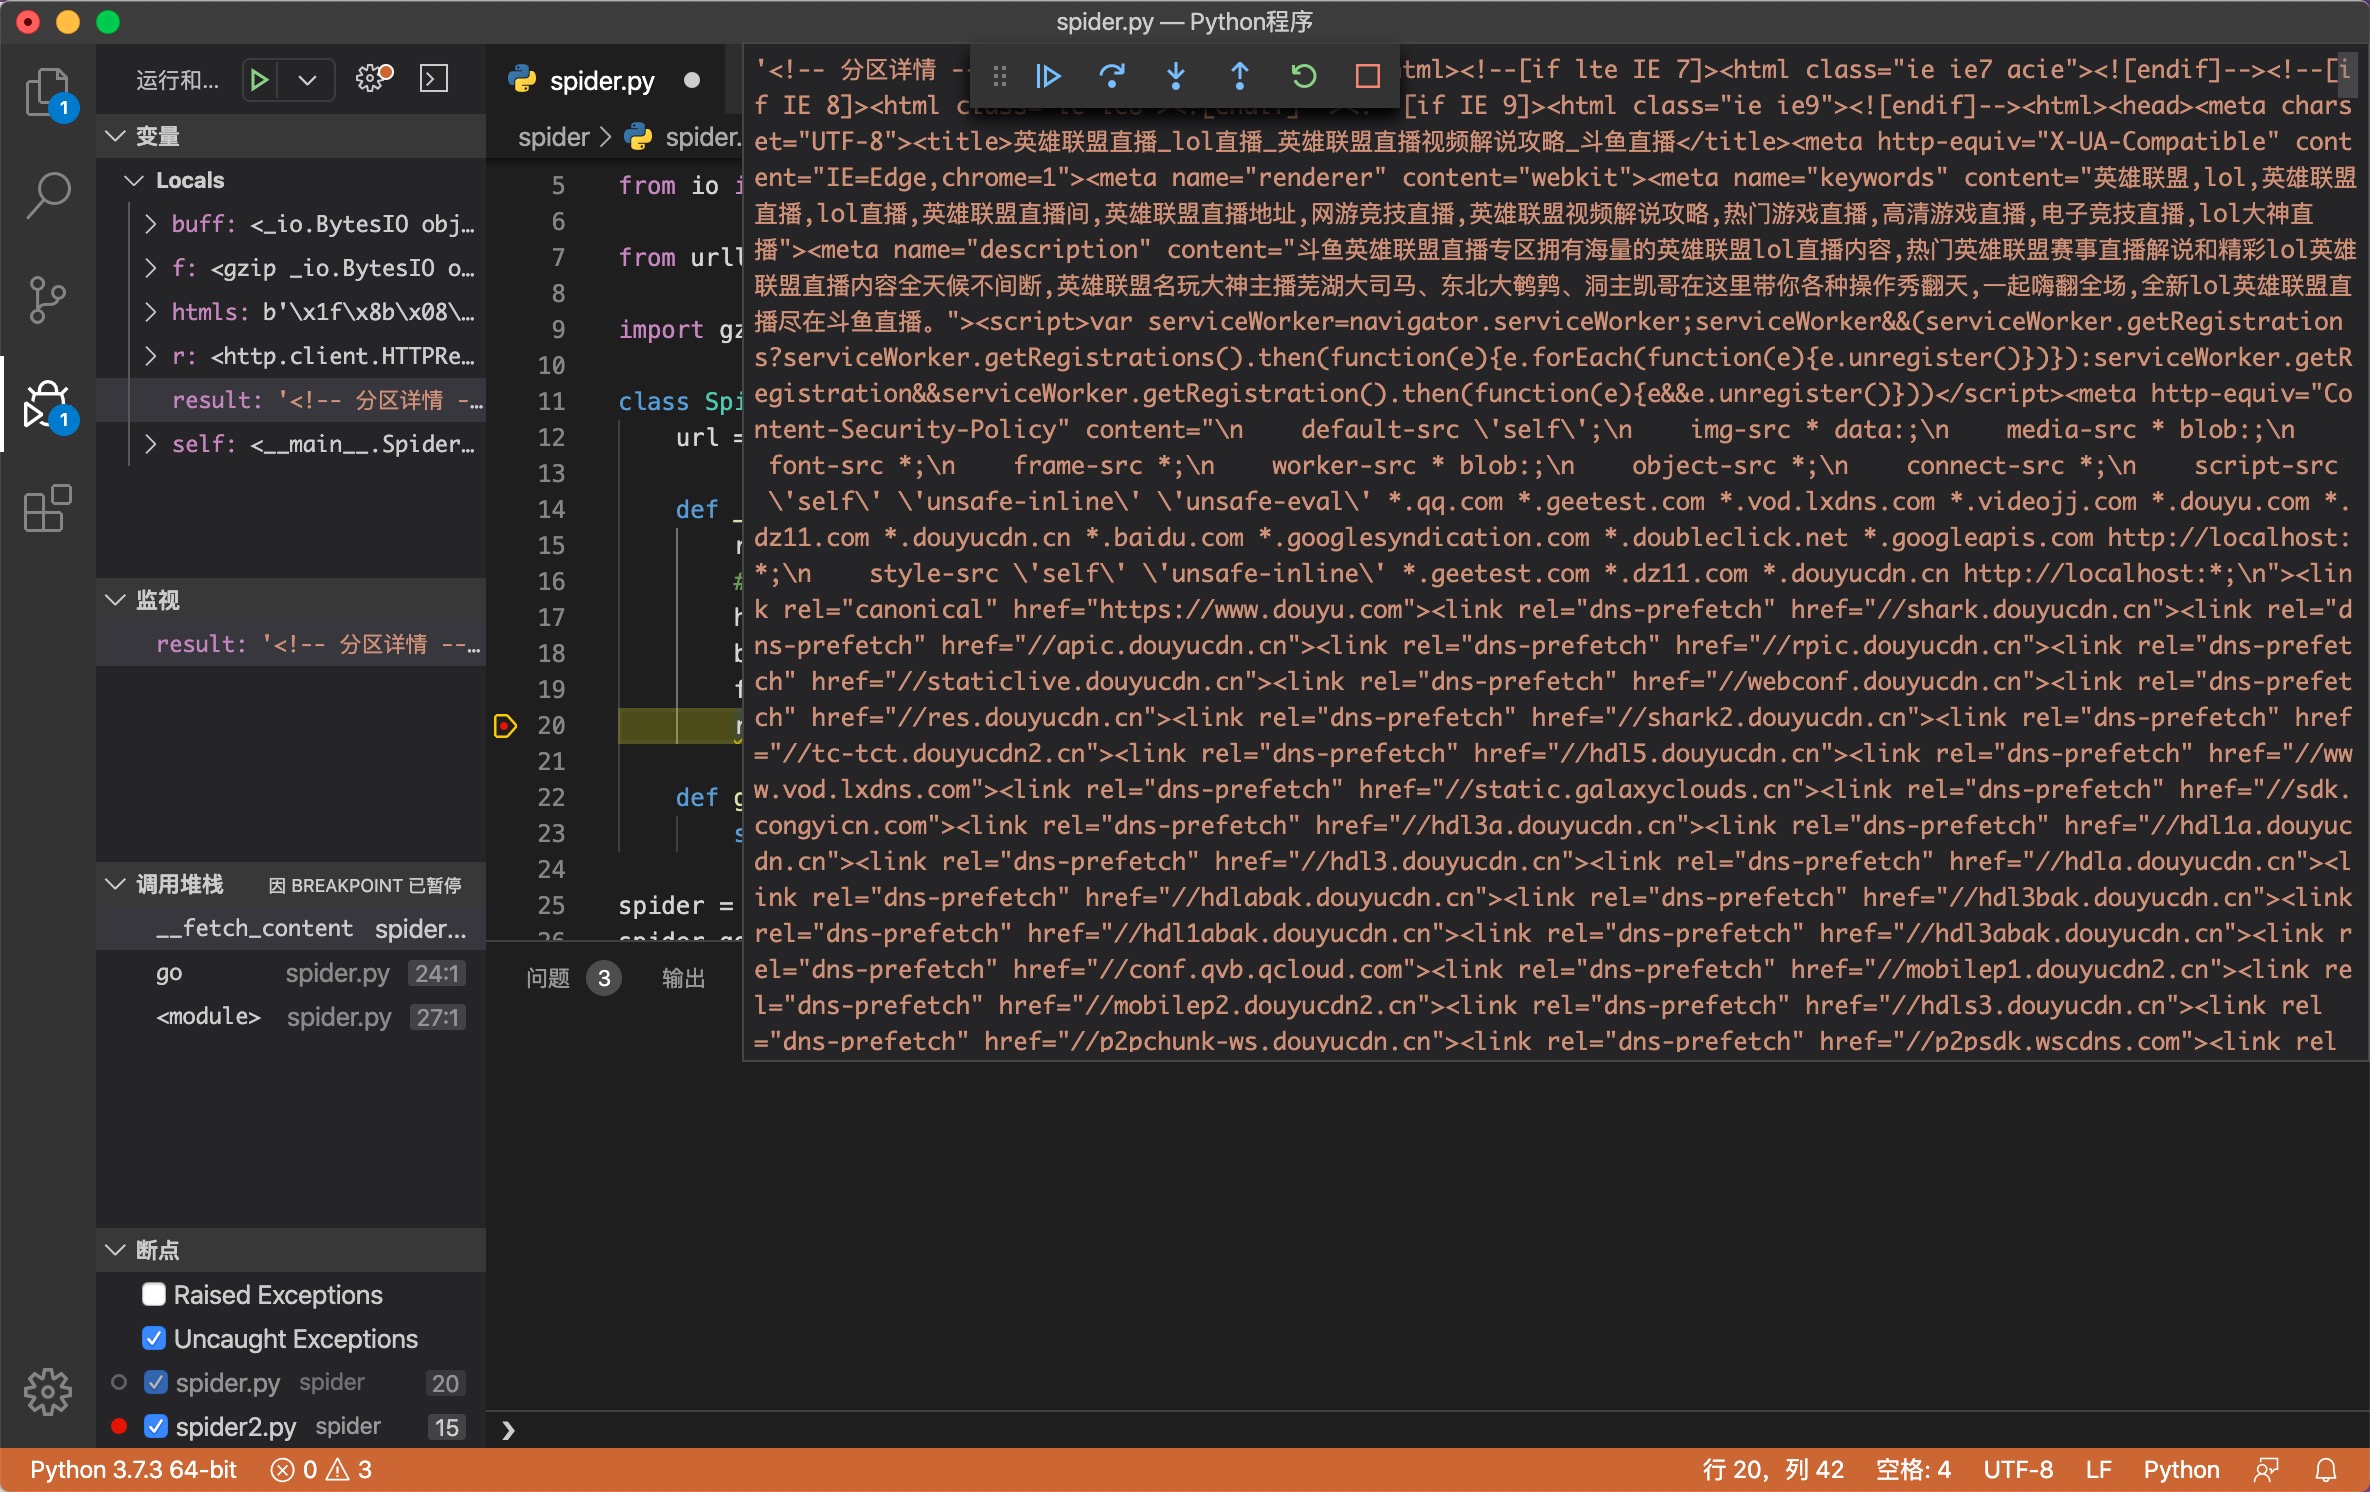Toggle Uncaught Exceptions breakpoint
Screen dimensions: 2370x1492
coord(154,1339)
